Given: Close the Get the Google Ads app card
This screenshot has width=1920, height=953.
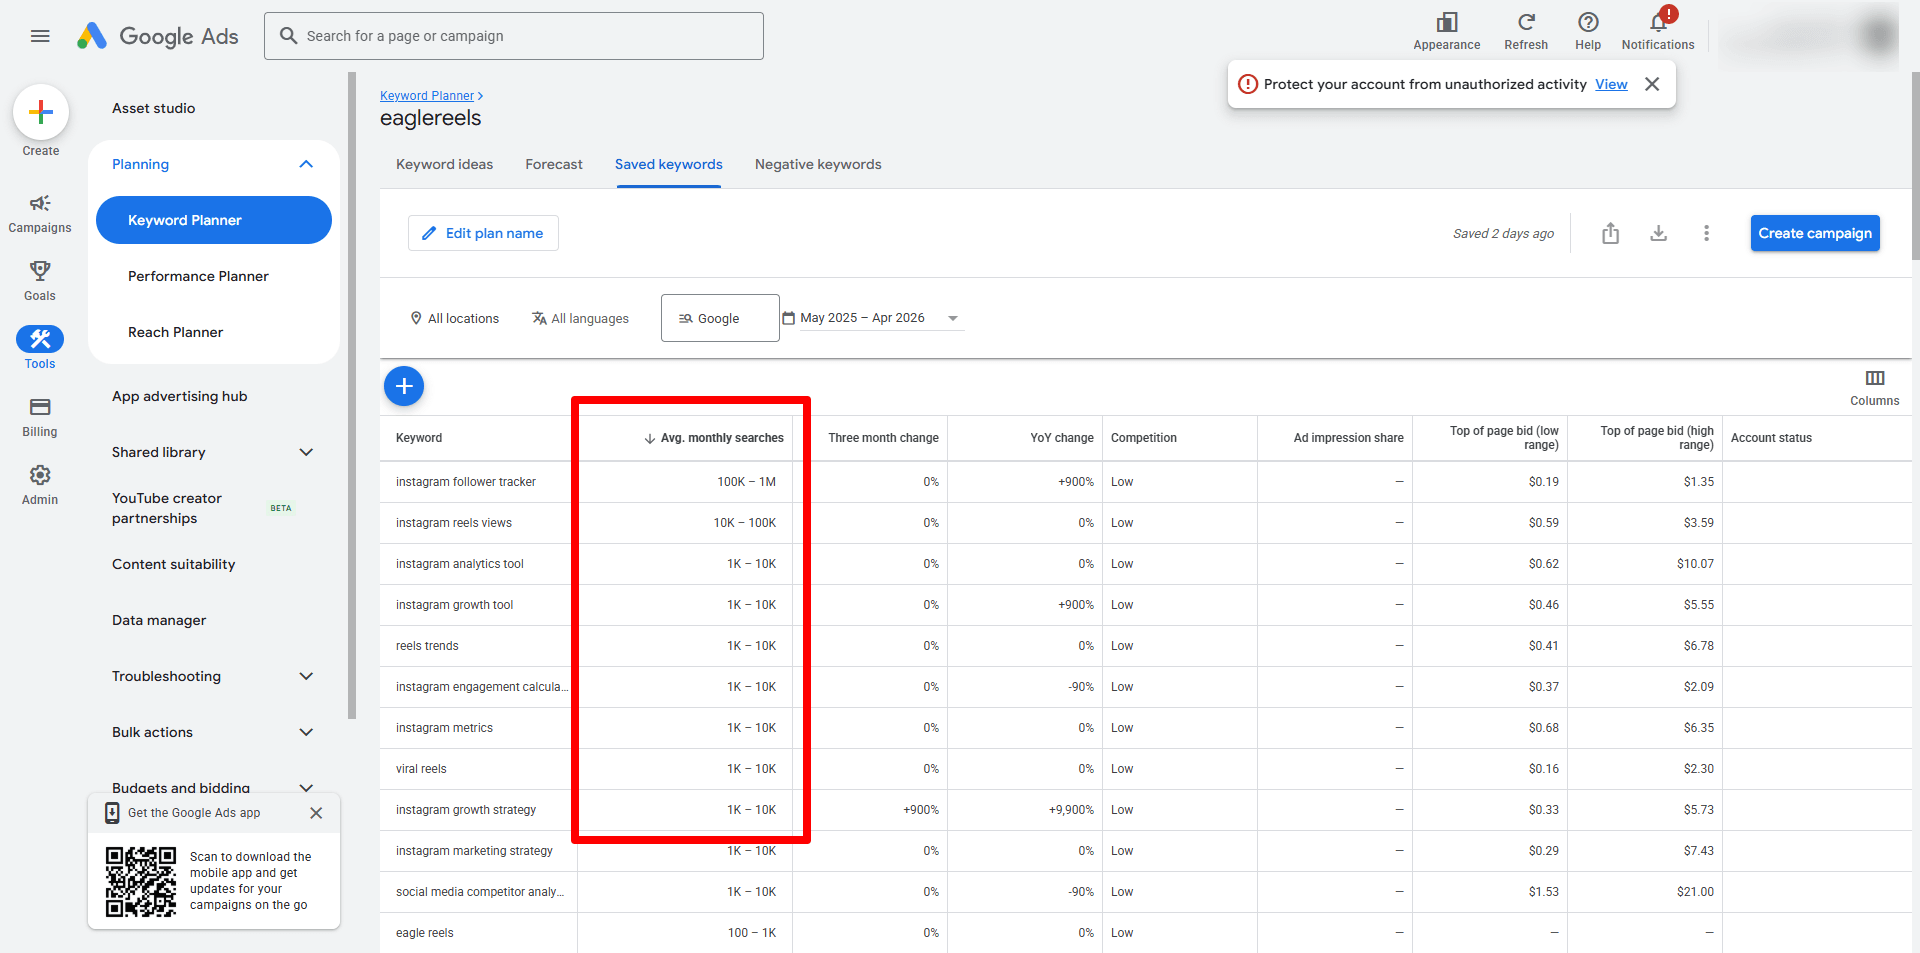Looking at the screenshot, I should [316, 813].
